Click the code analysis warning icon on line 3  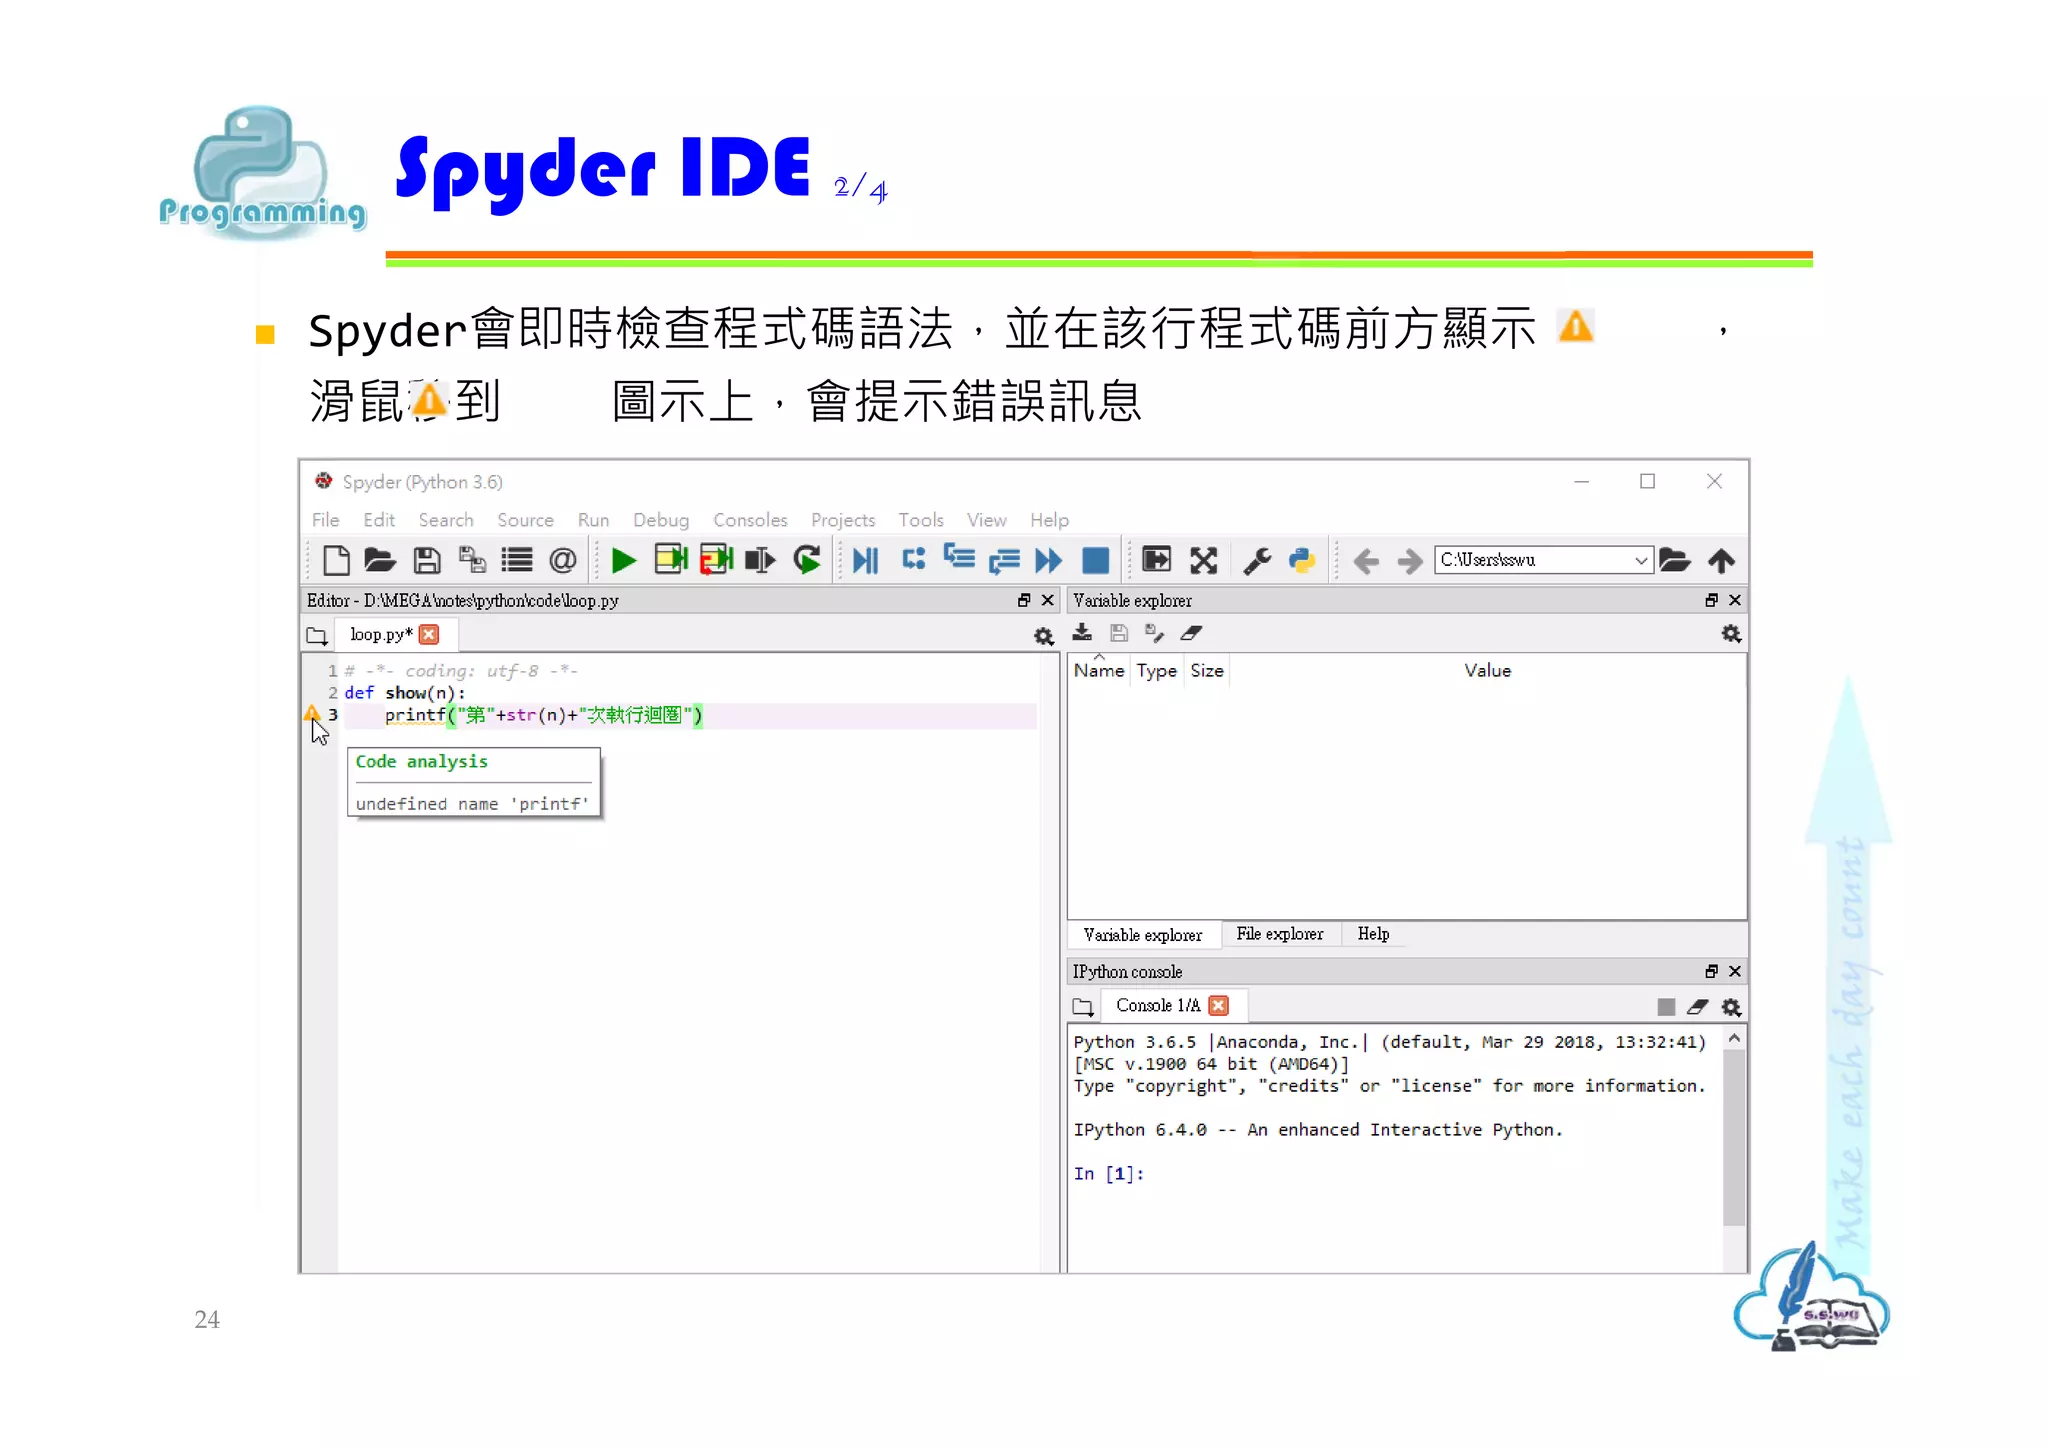(x=312, y=714)
